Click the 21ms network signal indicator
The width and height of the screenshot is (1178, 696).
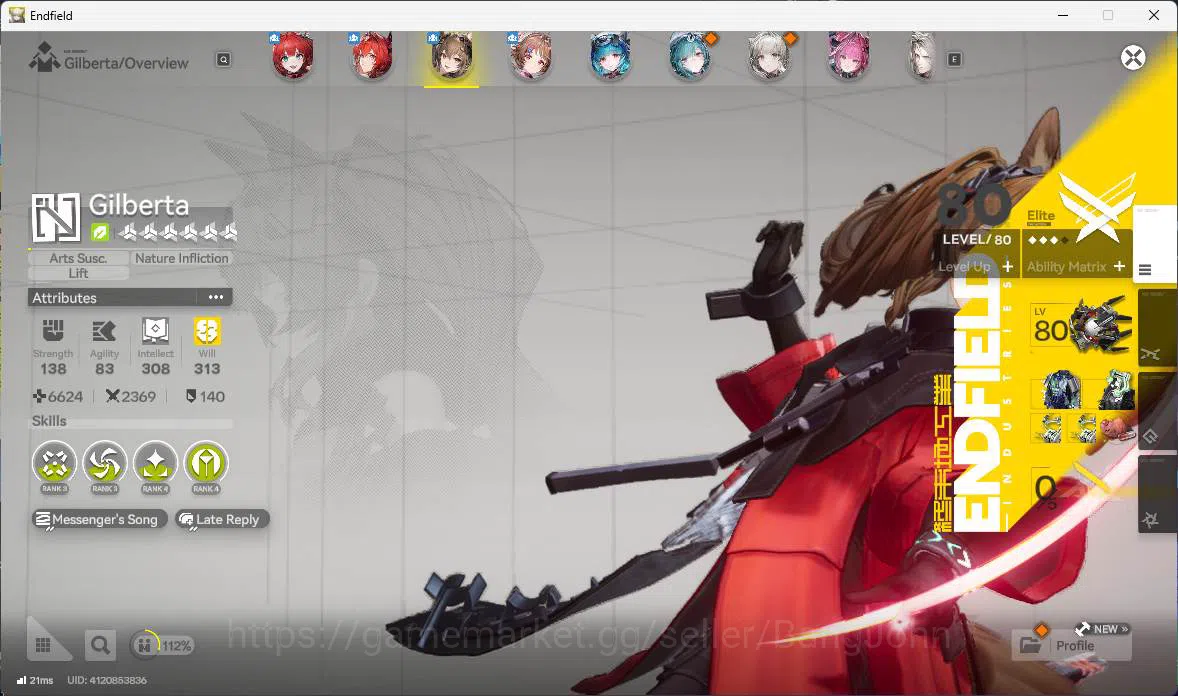(x=35, y=680)
